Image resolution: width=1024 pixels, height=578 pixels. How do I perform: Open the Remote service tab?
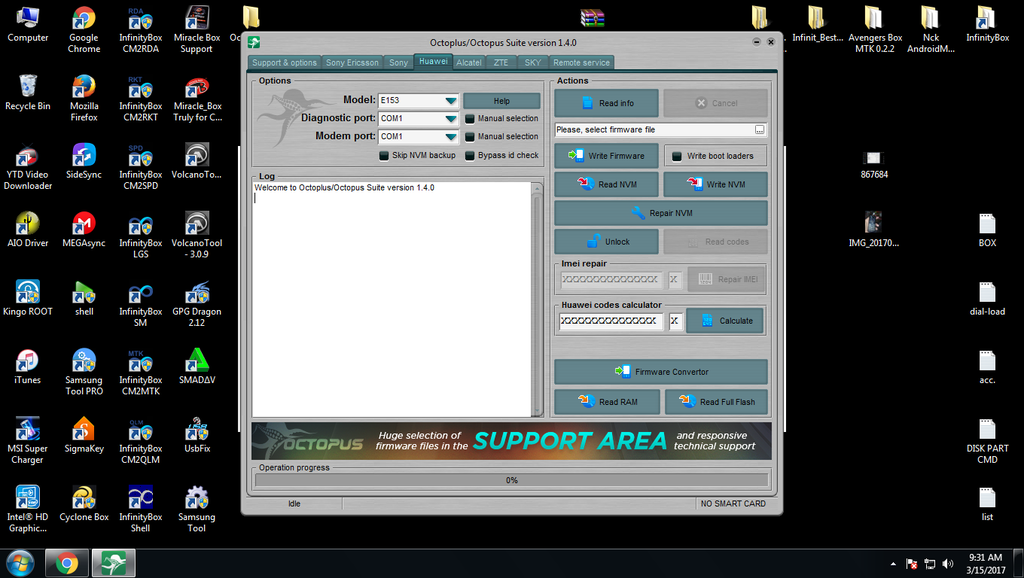coord(581,63)
